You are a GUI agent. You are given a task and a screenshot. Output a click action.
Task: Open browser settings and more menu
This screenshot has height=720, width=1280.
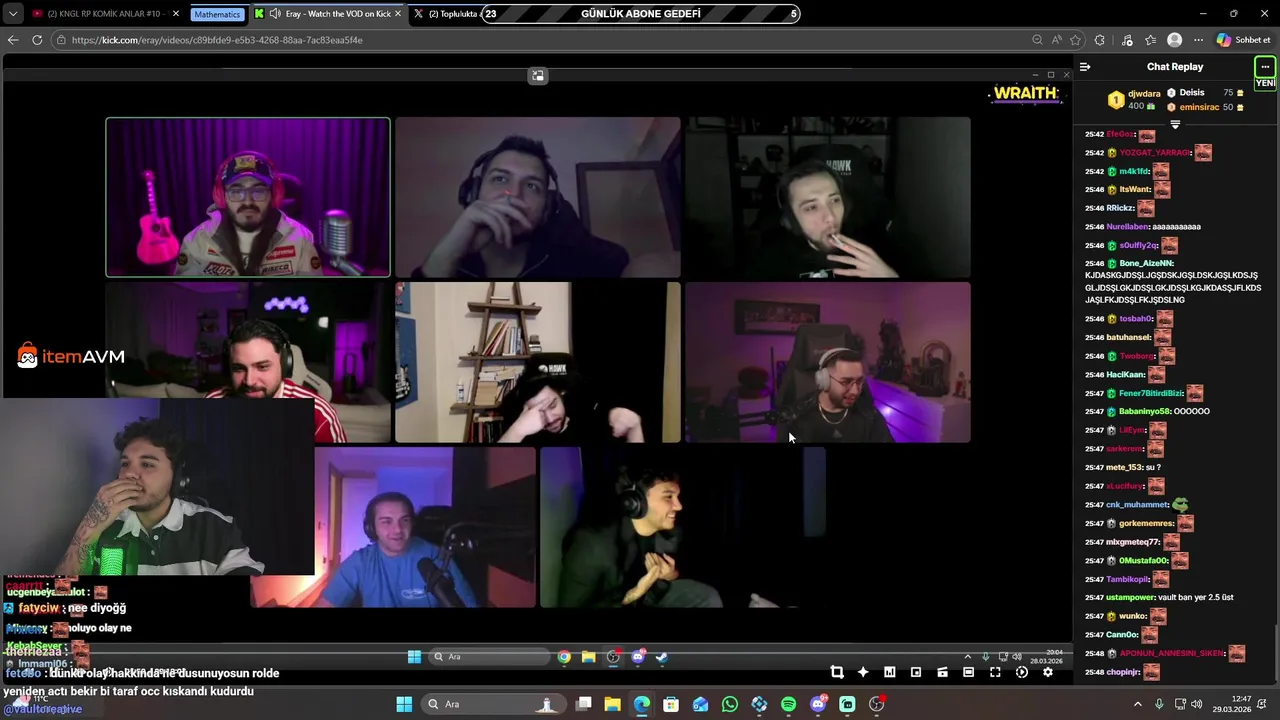pyautogui.click(x=1198, y=40)
